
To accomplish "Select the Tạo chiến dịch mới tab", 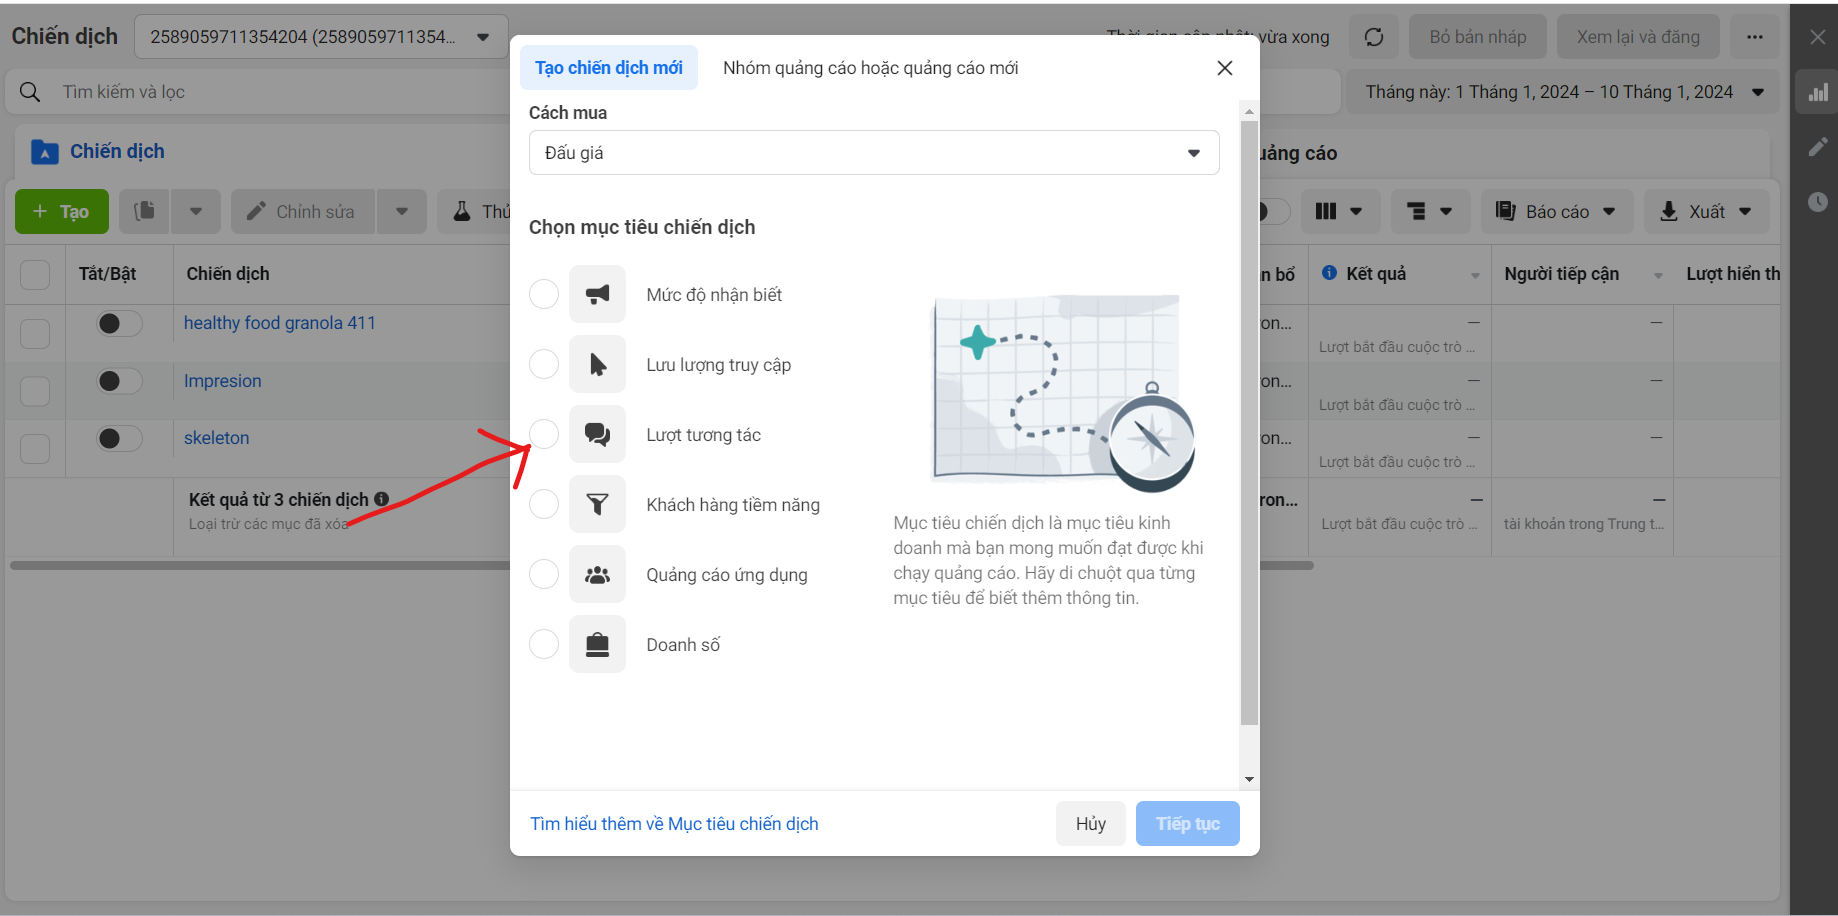I will click(609, 68).
